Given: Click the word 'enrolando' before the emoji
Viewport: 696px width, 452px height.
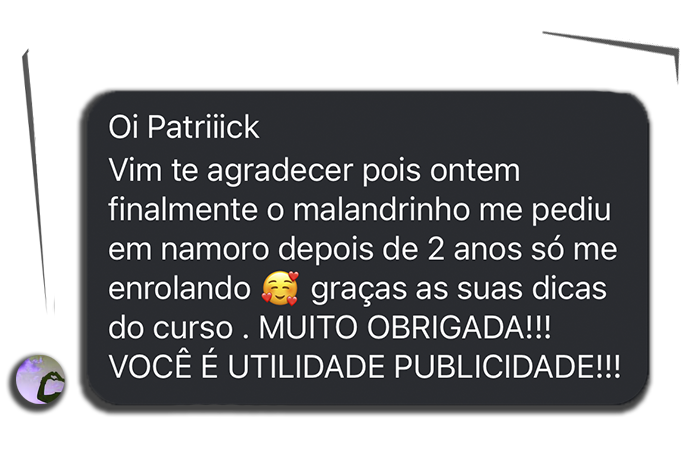Looking at the screenshot, I should pos(180,288).
